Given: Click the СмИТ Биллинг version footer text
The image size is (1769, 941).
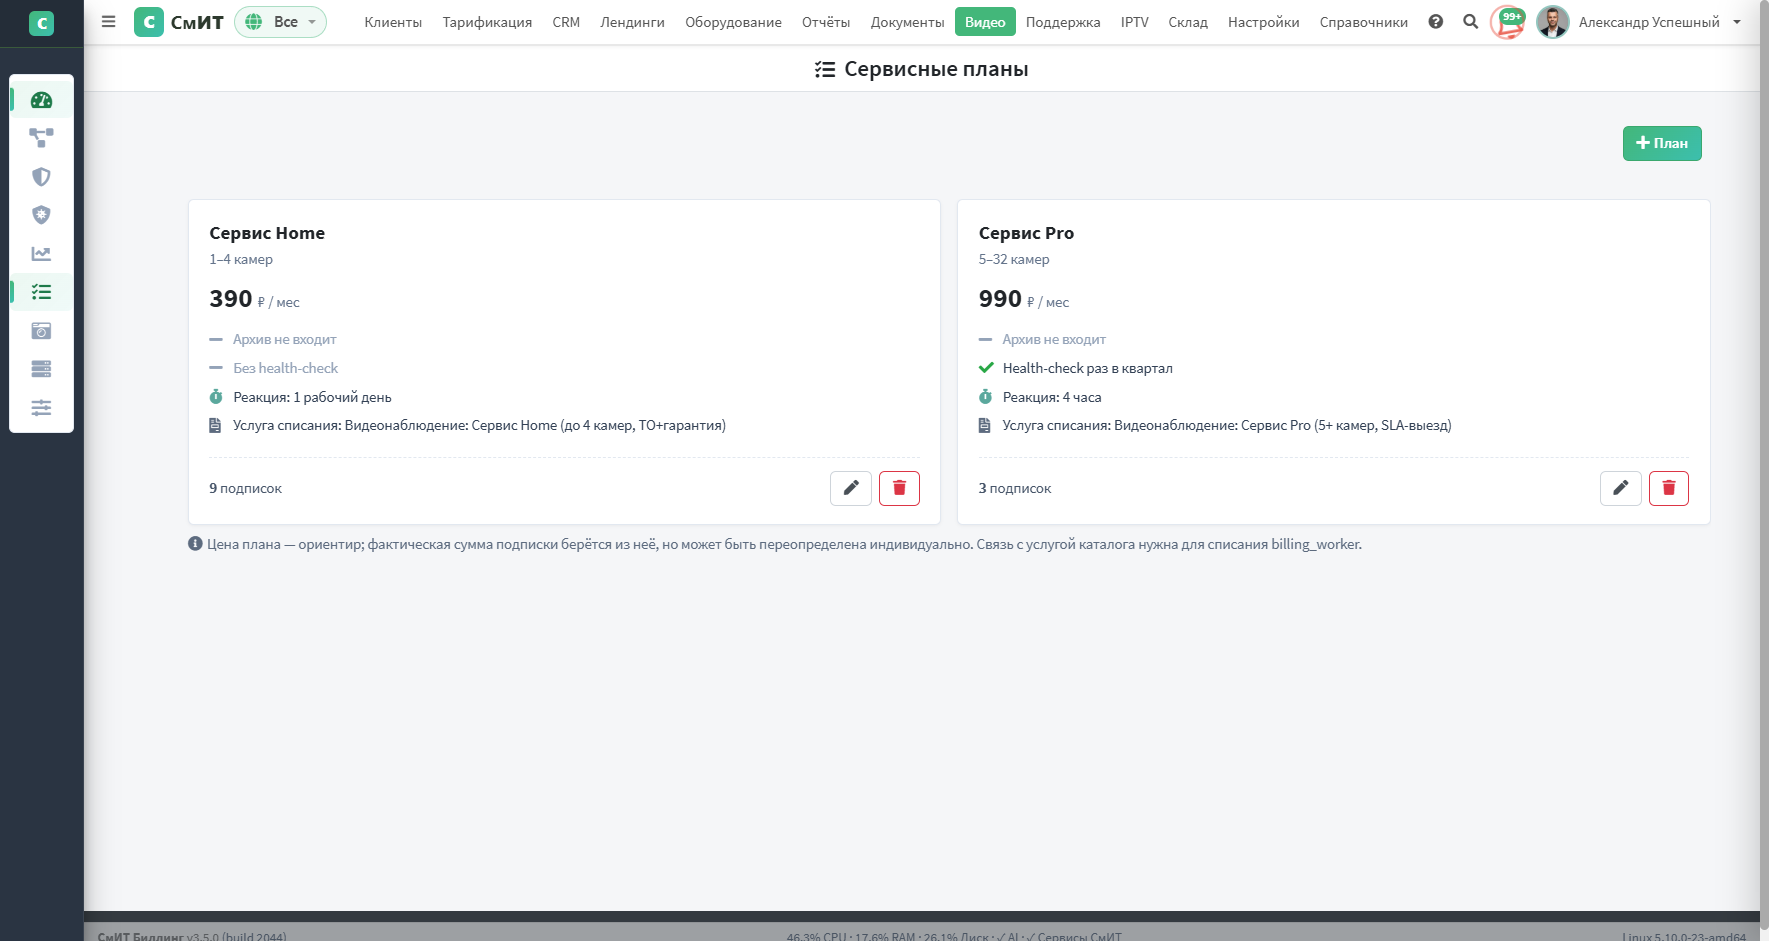Looking at the screenshot, I should [x=192, y=936].
